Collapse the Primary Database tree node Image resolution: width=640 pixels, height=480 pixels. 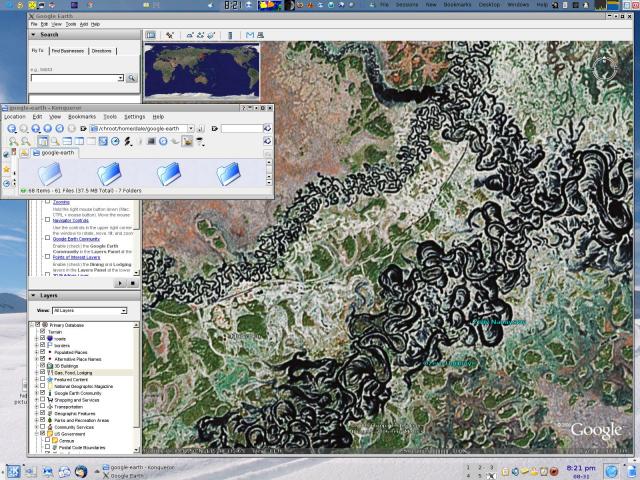(x=32, y=325)
